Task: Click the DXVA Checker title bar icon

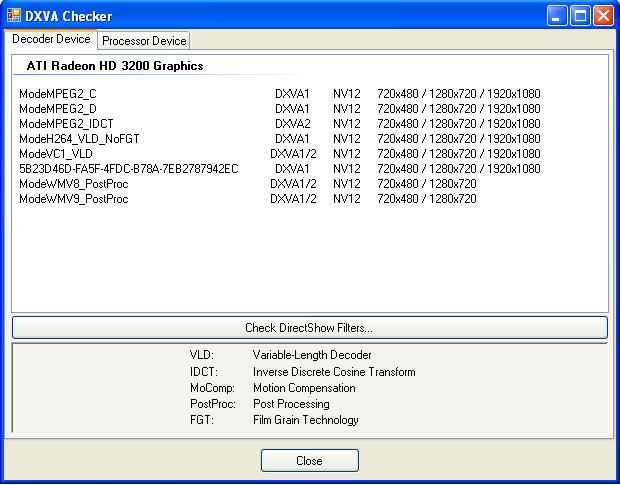Action: (x=14, y=15)
